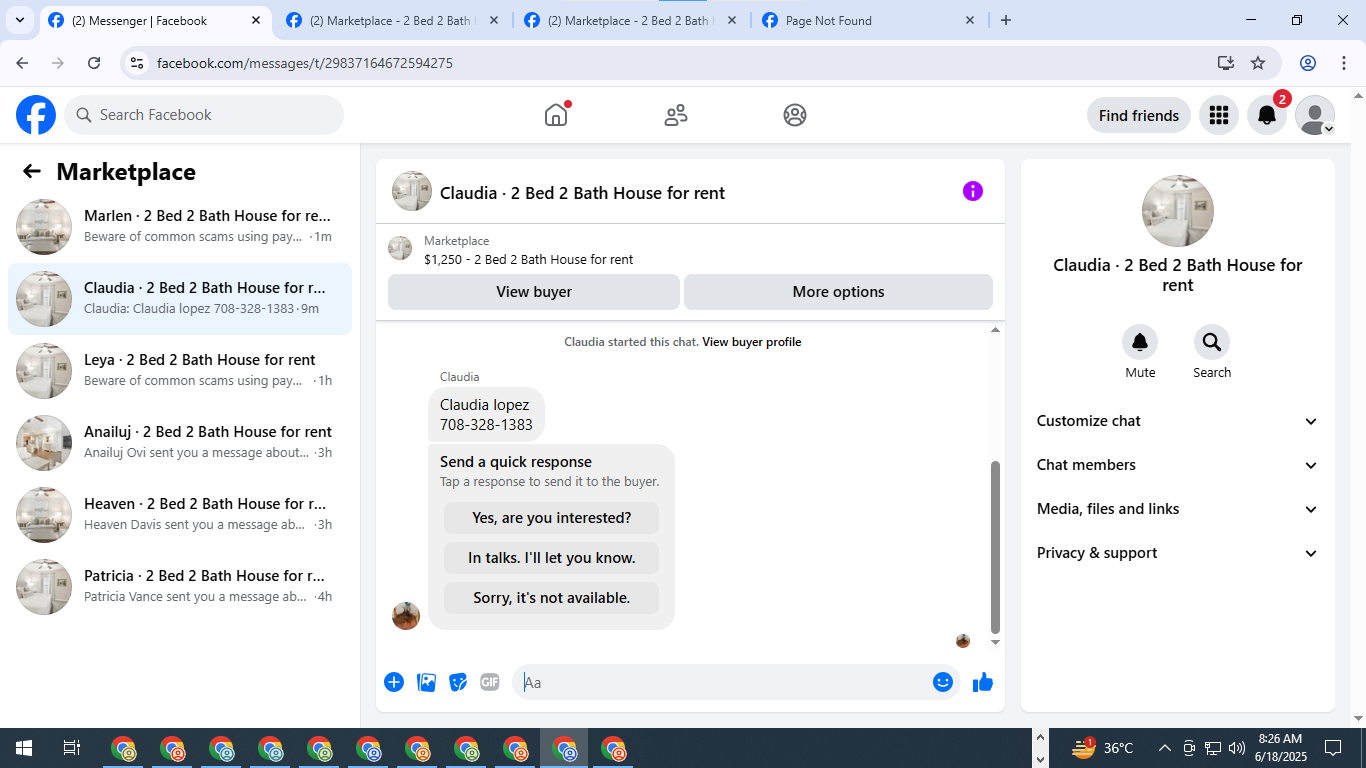Expand Media, files and links section

pyautogui.click(x=1178, y=509)
